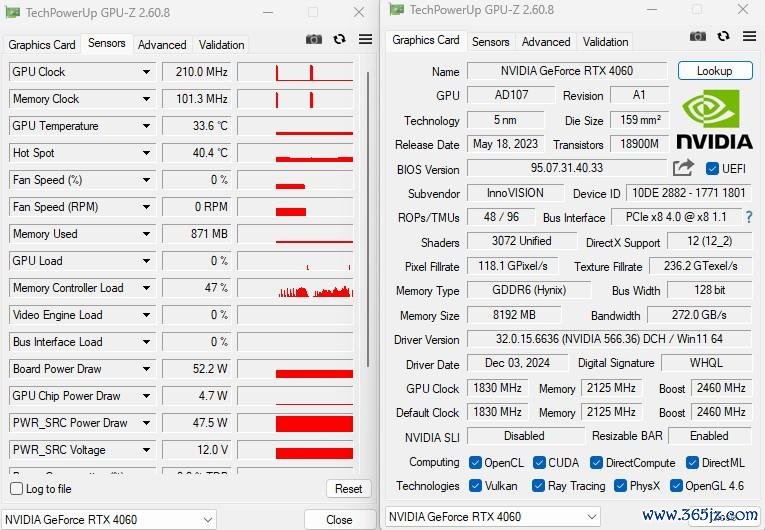Image resolution: width=765 pixels, height=530 pixels.
Task: Open the Bus Interface Load sensor dropdown
Action: [146, 342]
